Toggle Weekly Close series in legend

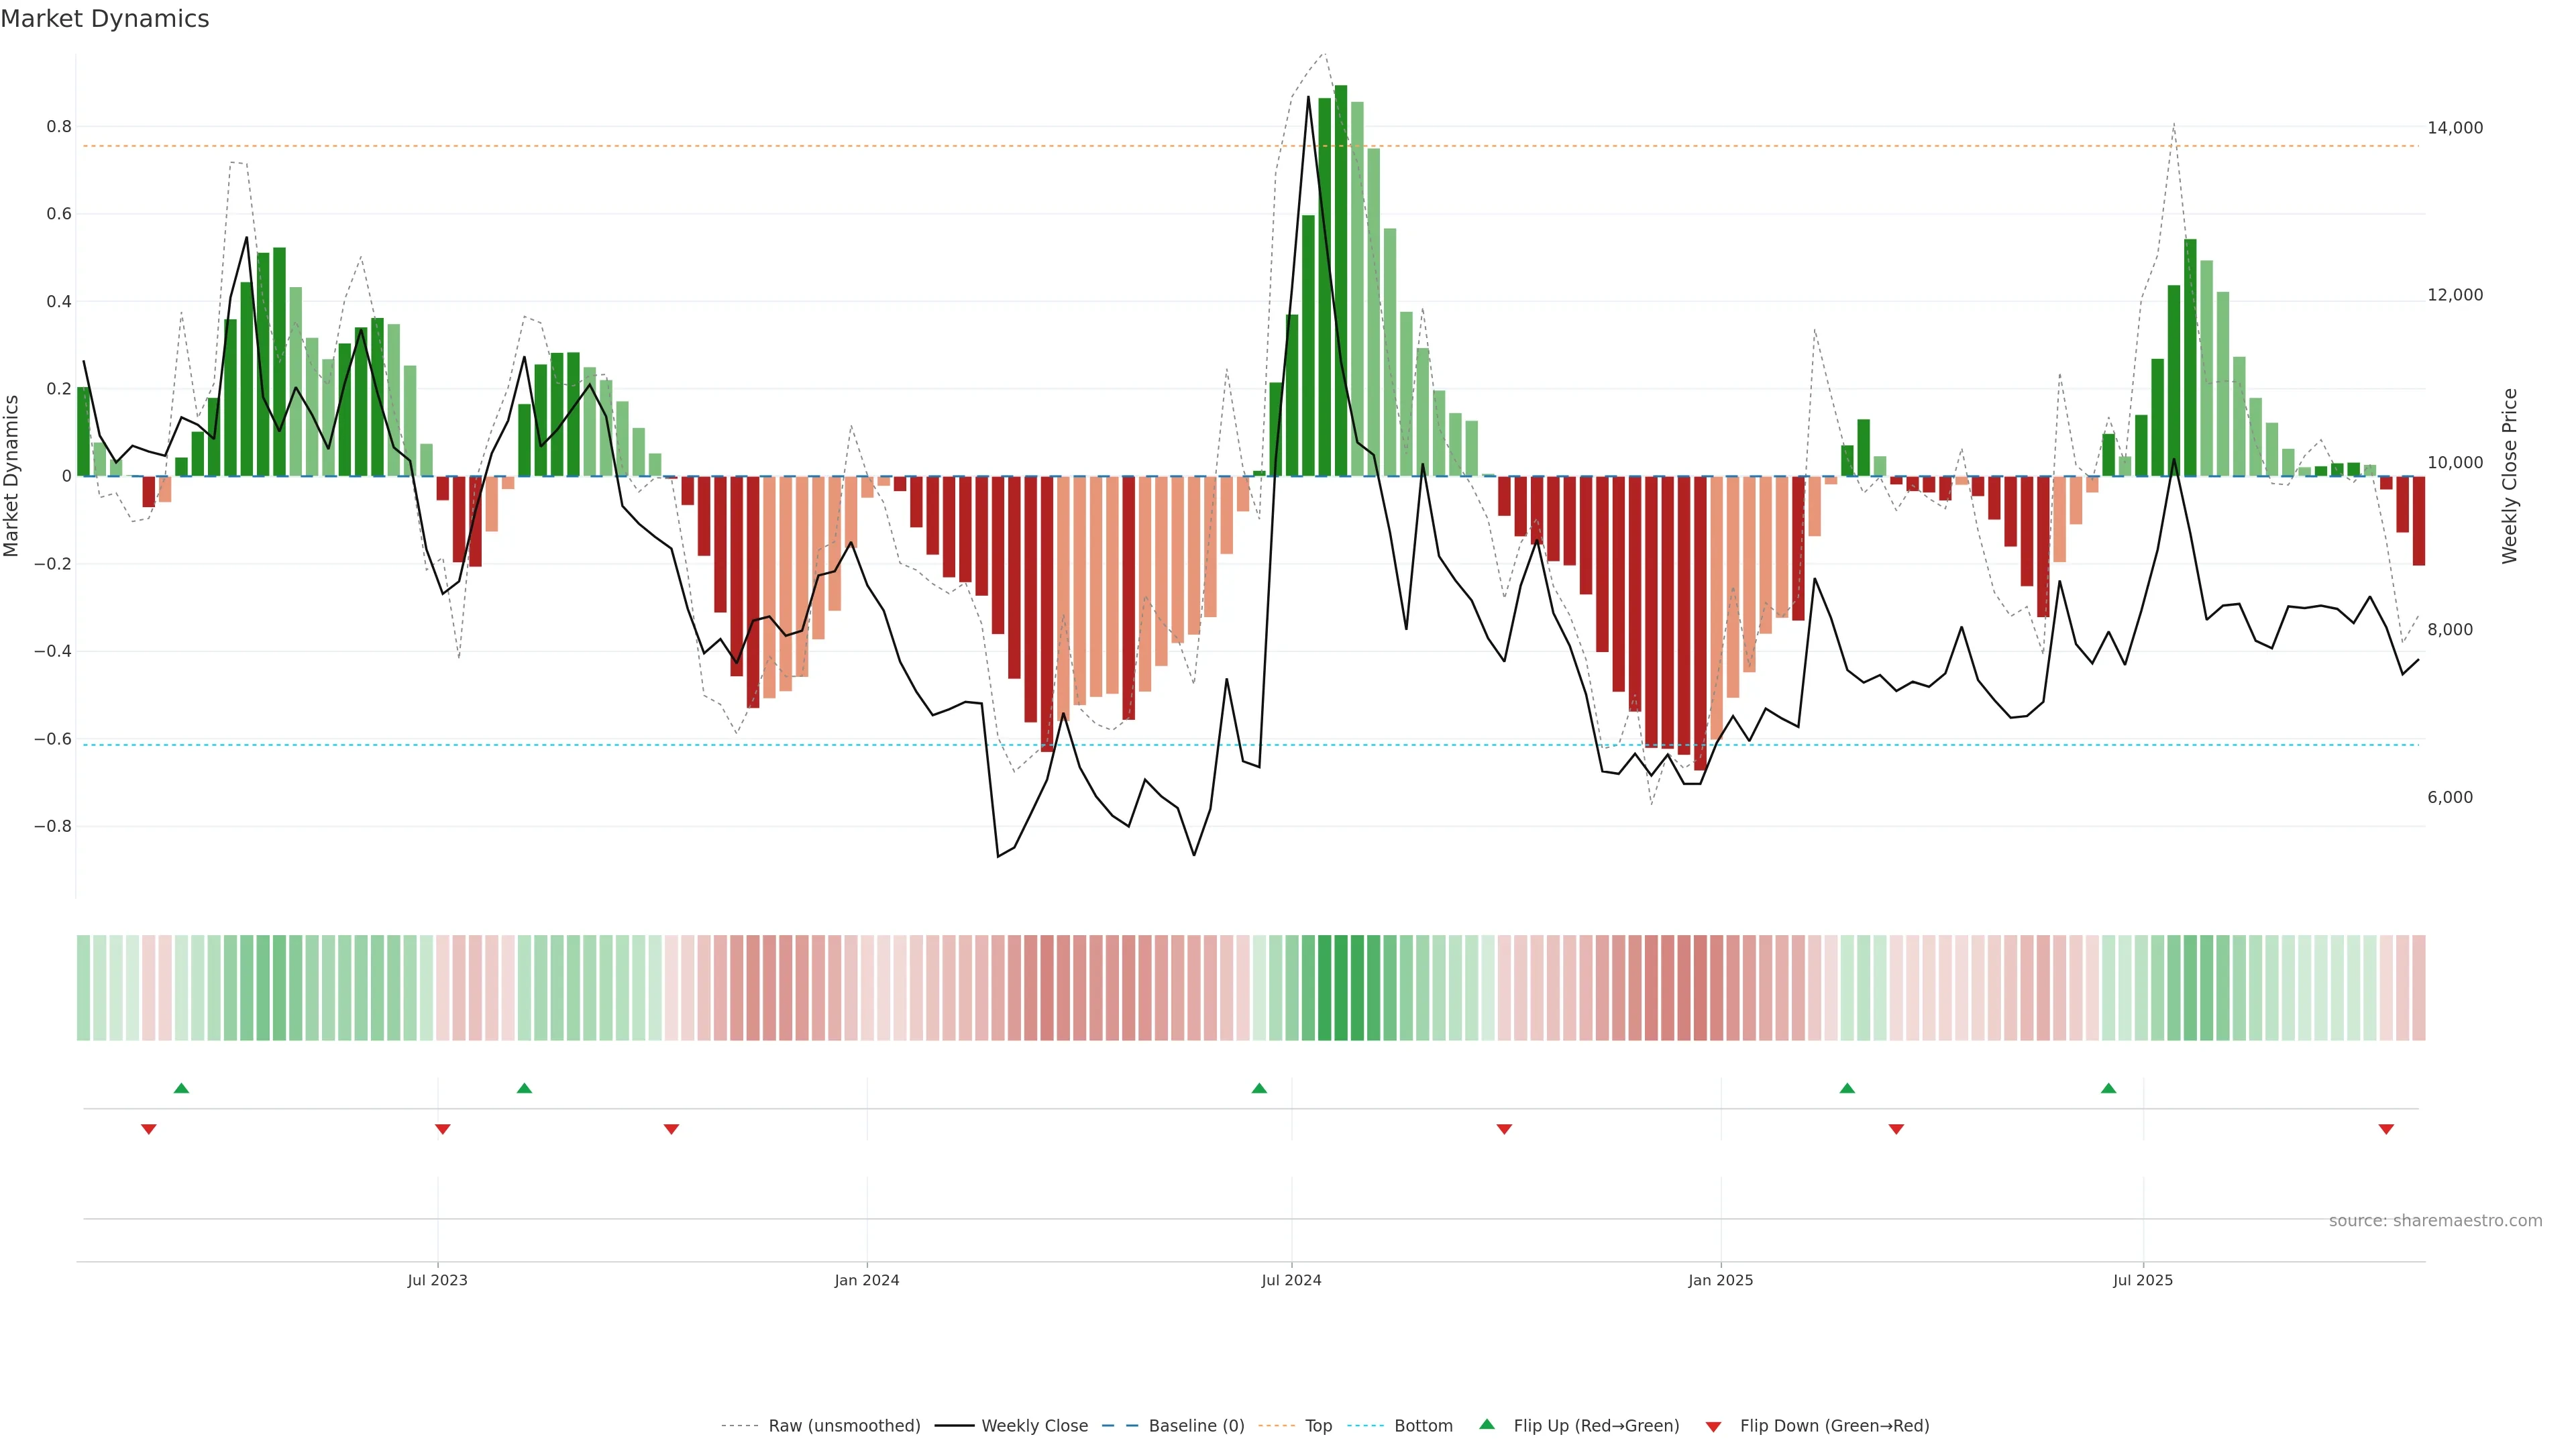1034,1426
